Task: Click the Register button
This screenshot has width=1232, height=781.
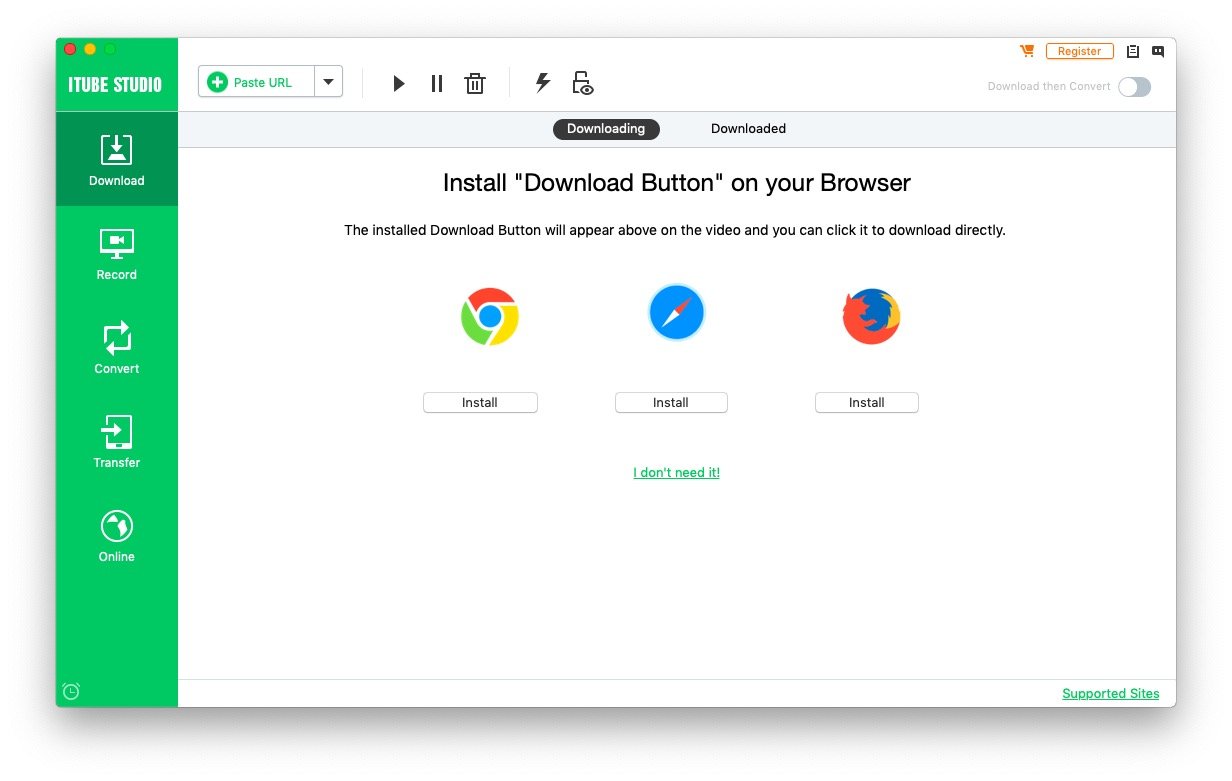Action: click(x=1080, y=51)
